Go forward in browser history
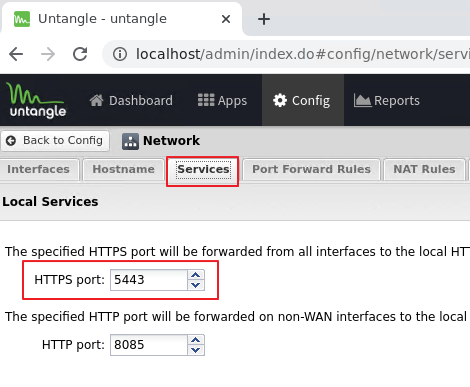This screenshot has height=387, width=470. 48,54
